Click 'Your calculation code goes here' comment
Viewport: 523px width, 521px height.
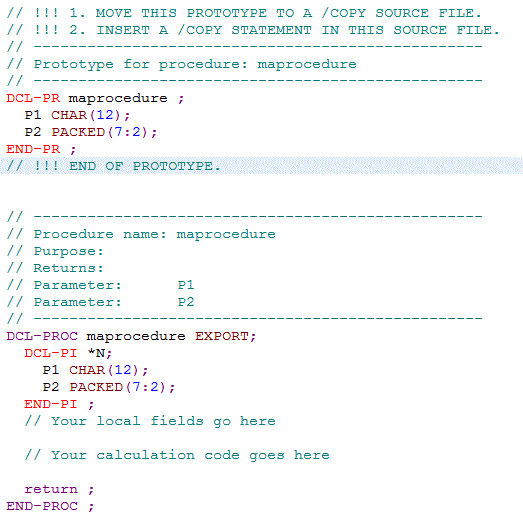pos(177,455)
